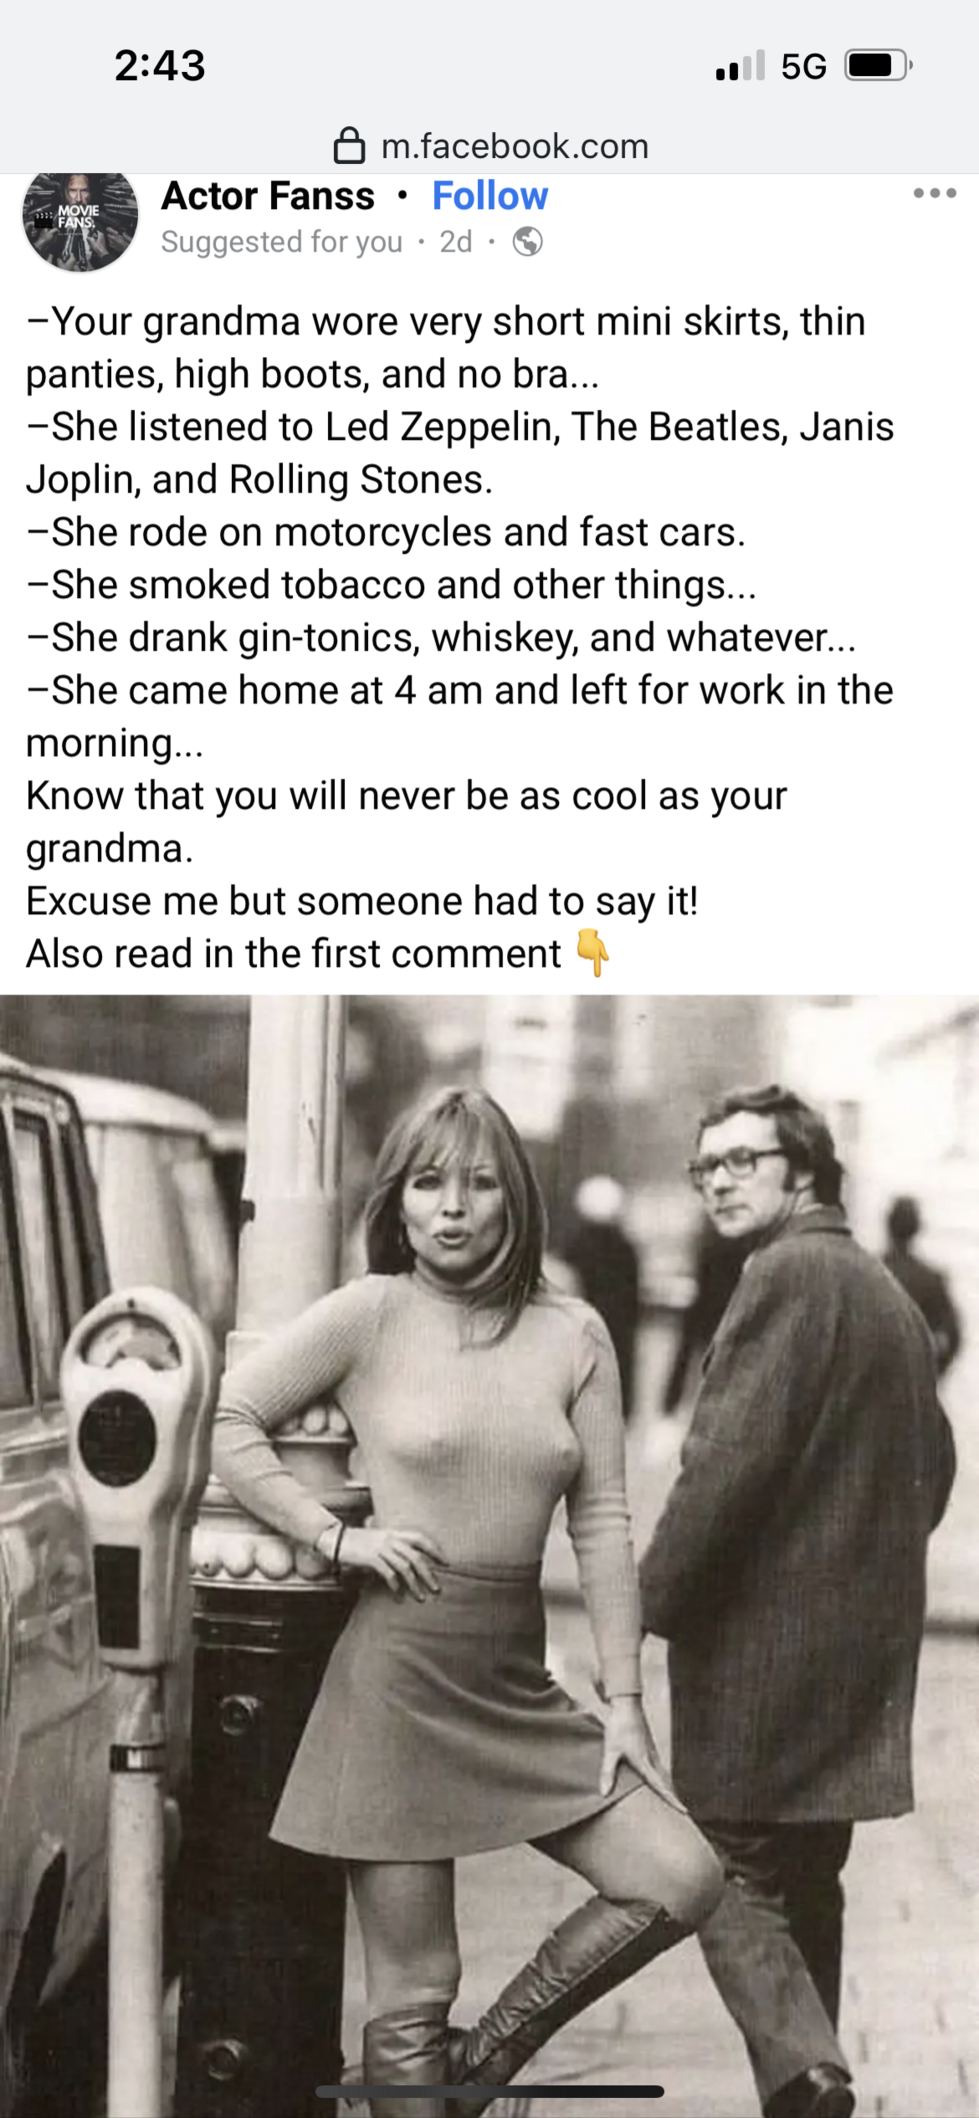Tap the cellular signal bars icon

click(x=740, y=66)
